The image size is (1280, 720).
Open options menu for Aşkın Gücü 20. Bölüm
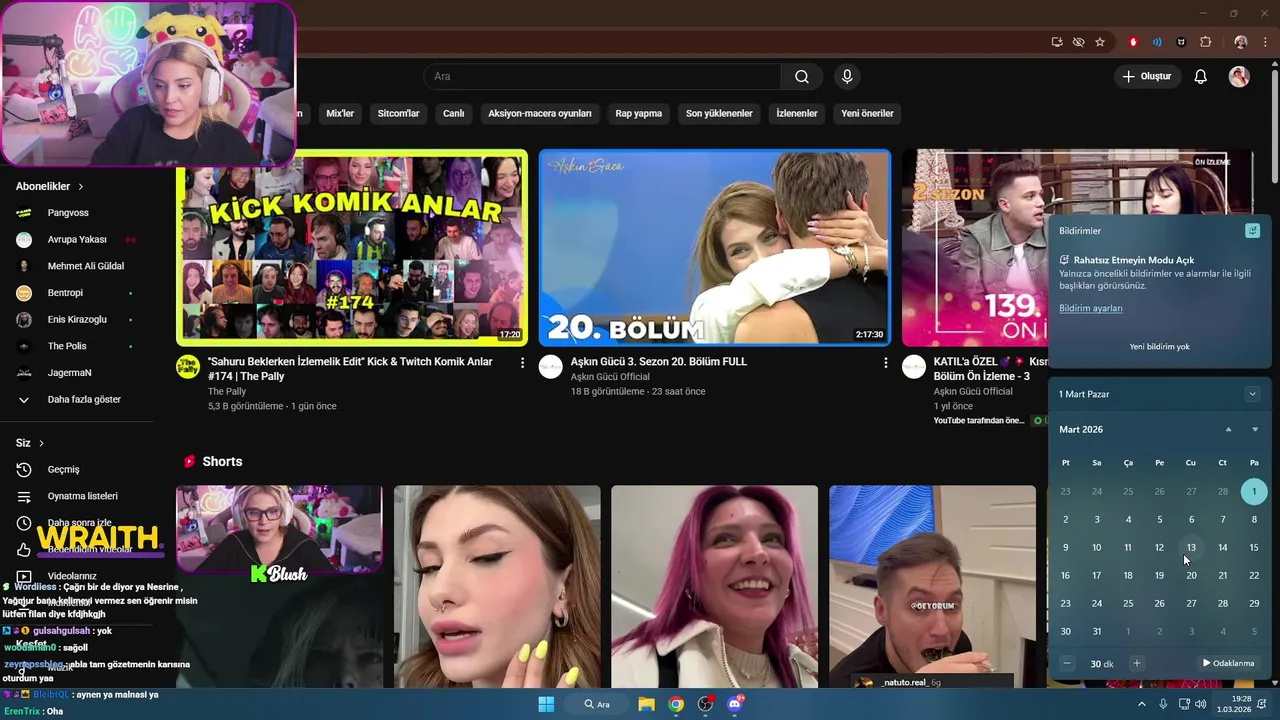885,363
